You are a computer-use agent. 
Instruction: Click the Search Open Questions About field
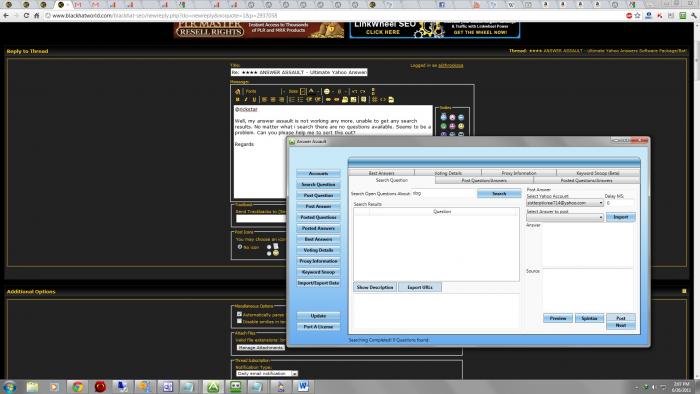coord(443,194)
